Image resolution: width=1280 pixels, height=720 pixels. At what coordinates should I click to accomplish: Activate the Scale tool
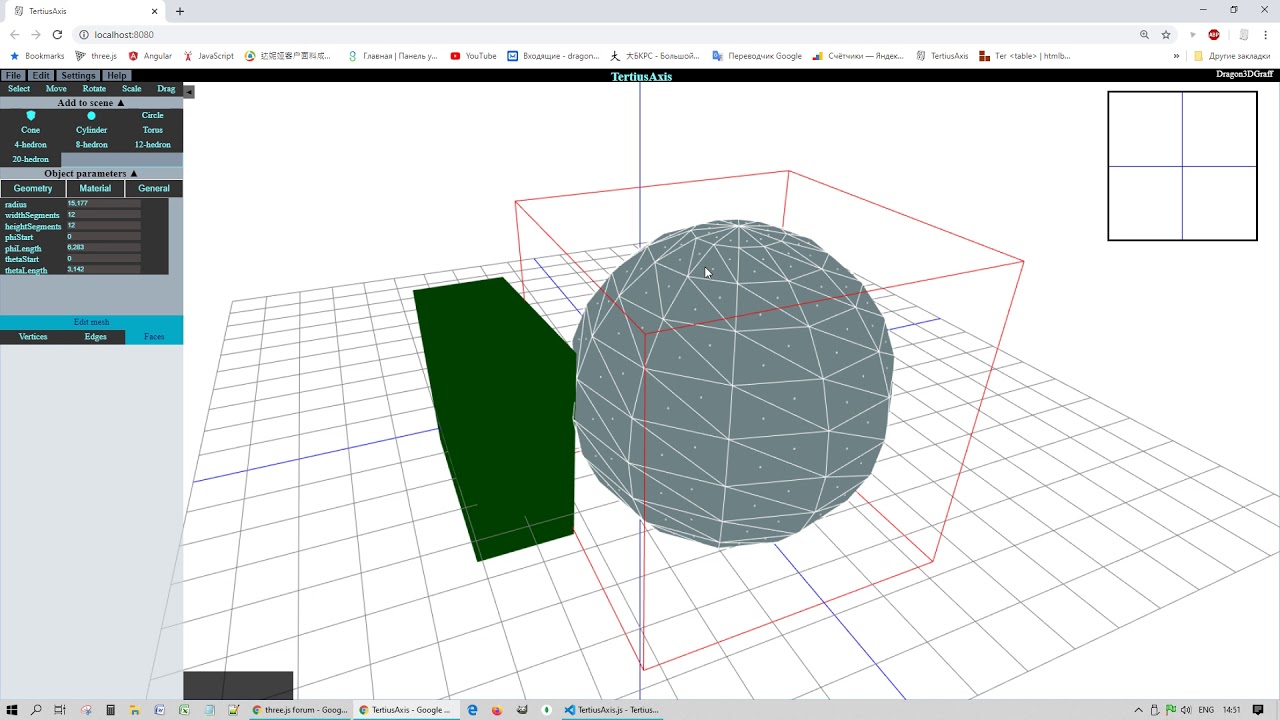[132, 89]
